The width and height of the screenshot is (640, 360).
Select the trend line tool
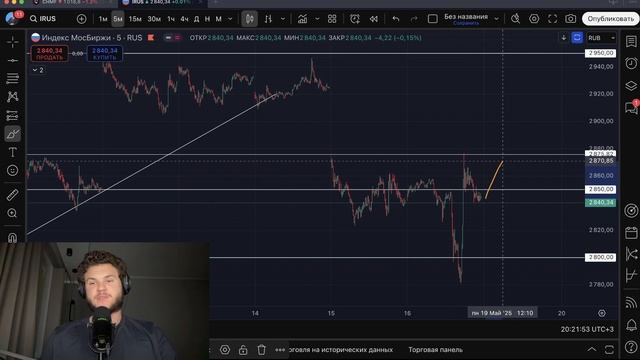click(x=13, y=60)
